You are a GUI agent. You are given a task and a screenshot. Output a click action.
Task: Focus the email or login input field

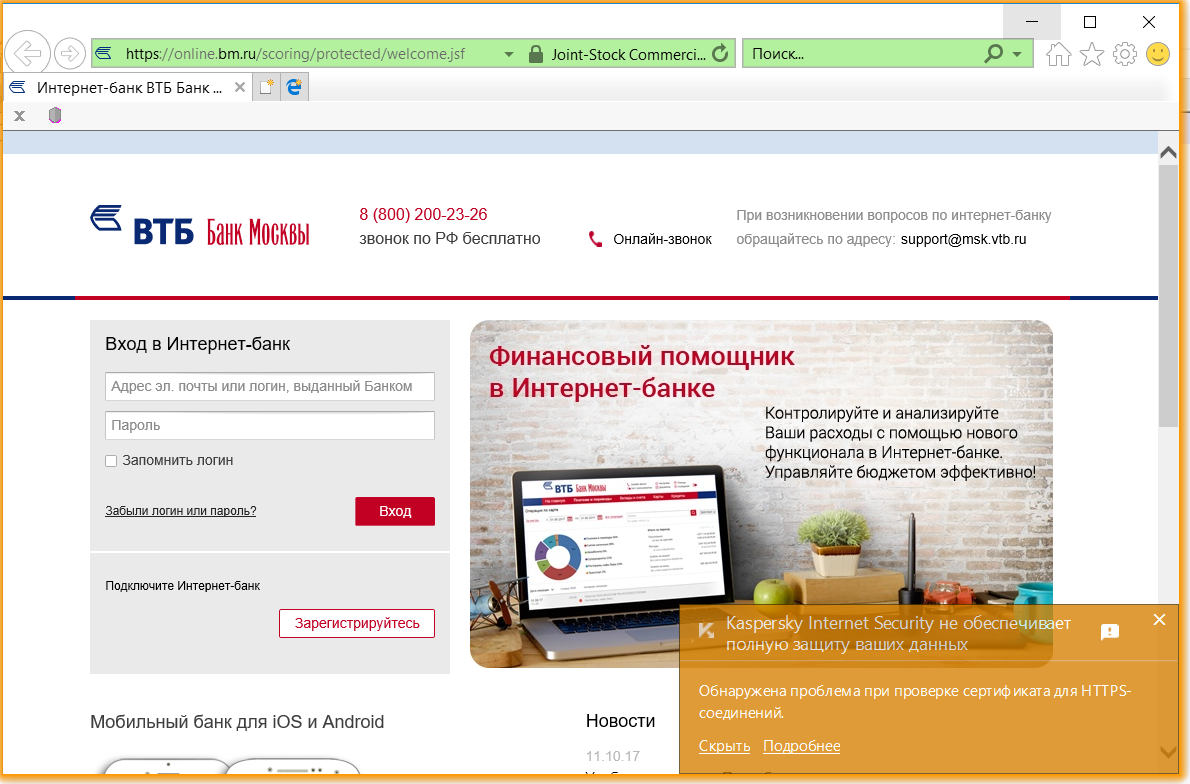[x=269, y=386]
